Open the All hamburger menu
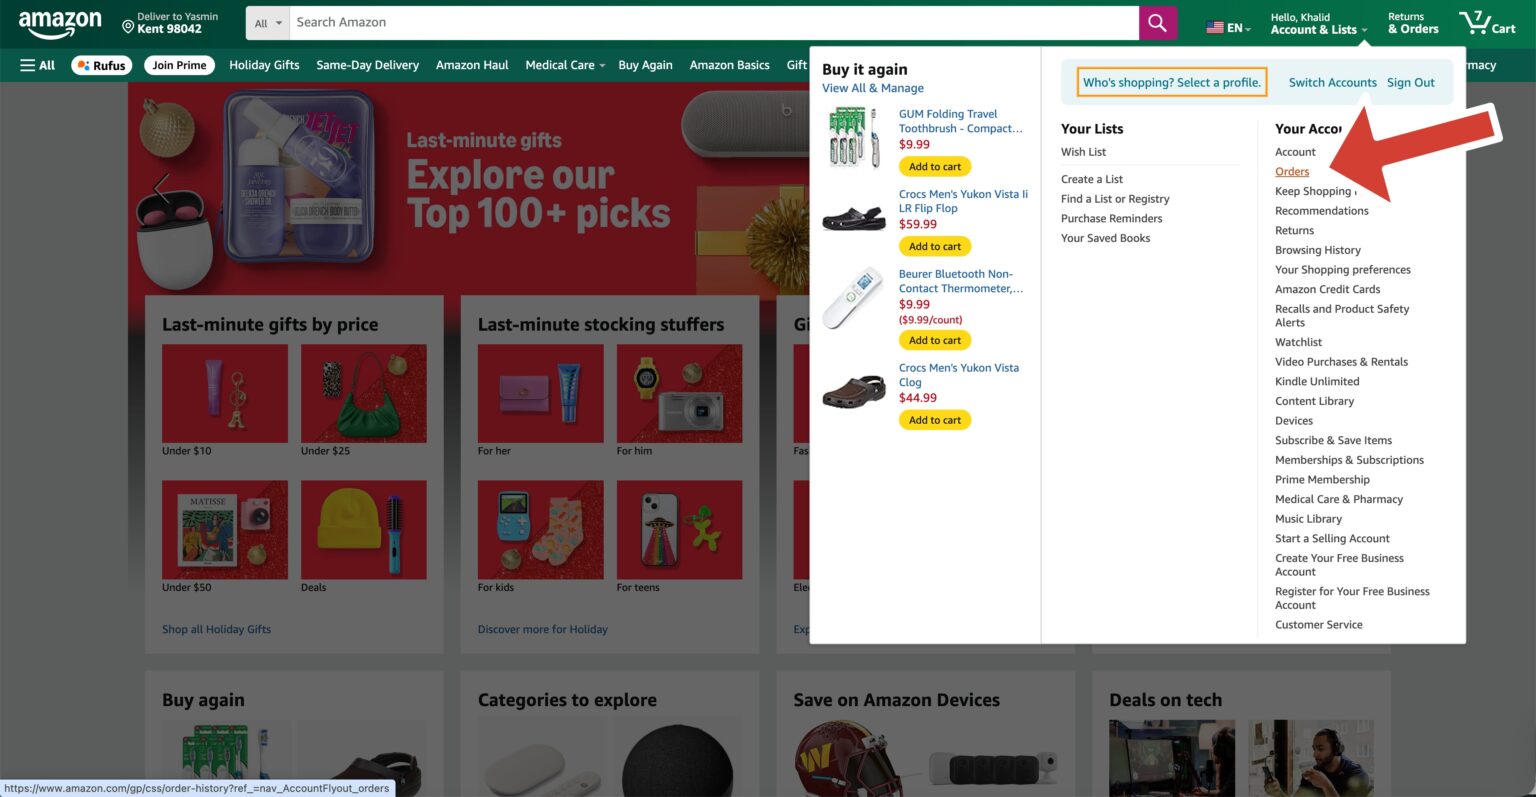The image size is (1536, 797). [38, 65]
